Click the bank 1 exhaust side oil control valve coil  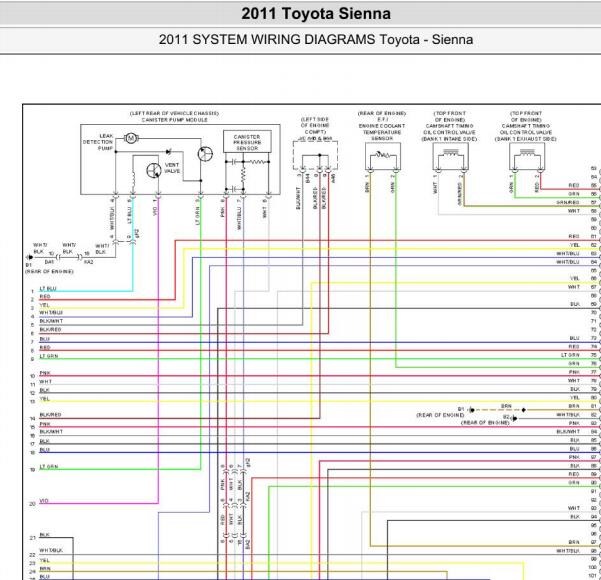pyautogui.click(x=527, y=153)
